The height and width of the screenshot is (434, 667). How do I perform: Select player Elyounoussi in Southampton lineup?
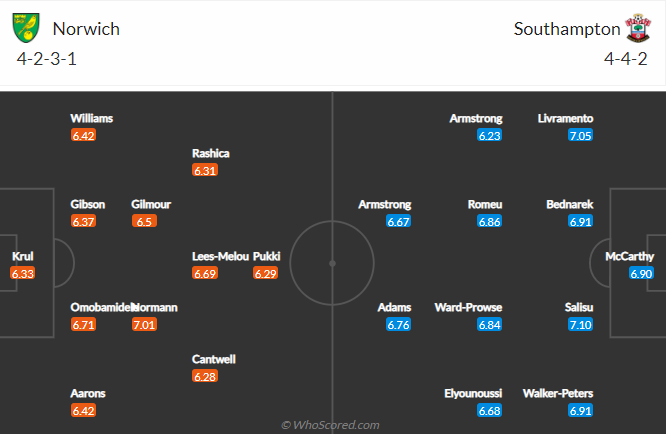(473, 393)
